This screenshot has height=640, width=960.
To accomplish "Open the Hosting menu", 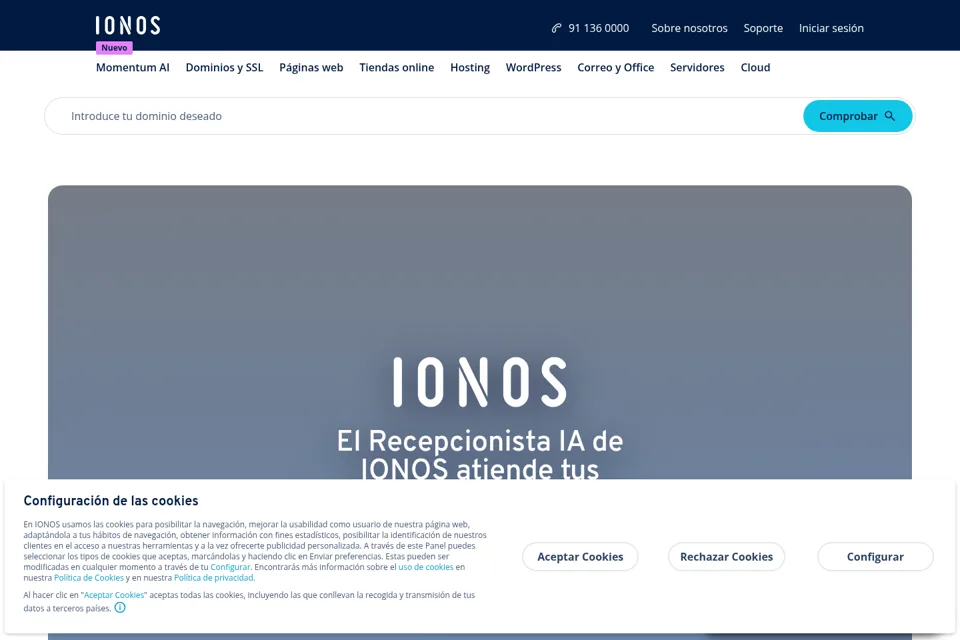I will coord(470,67).
